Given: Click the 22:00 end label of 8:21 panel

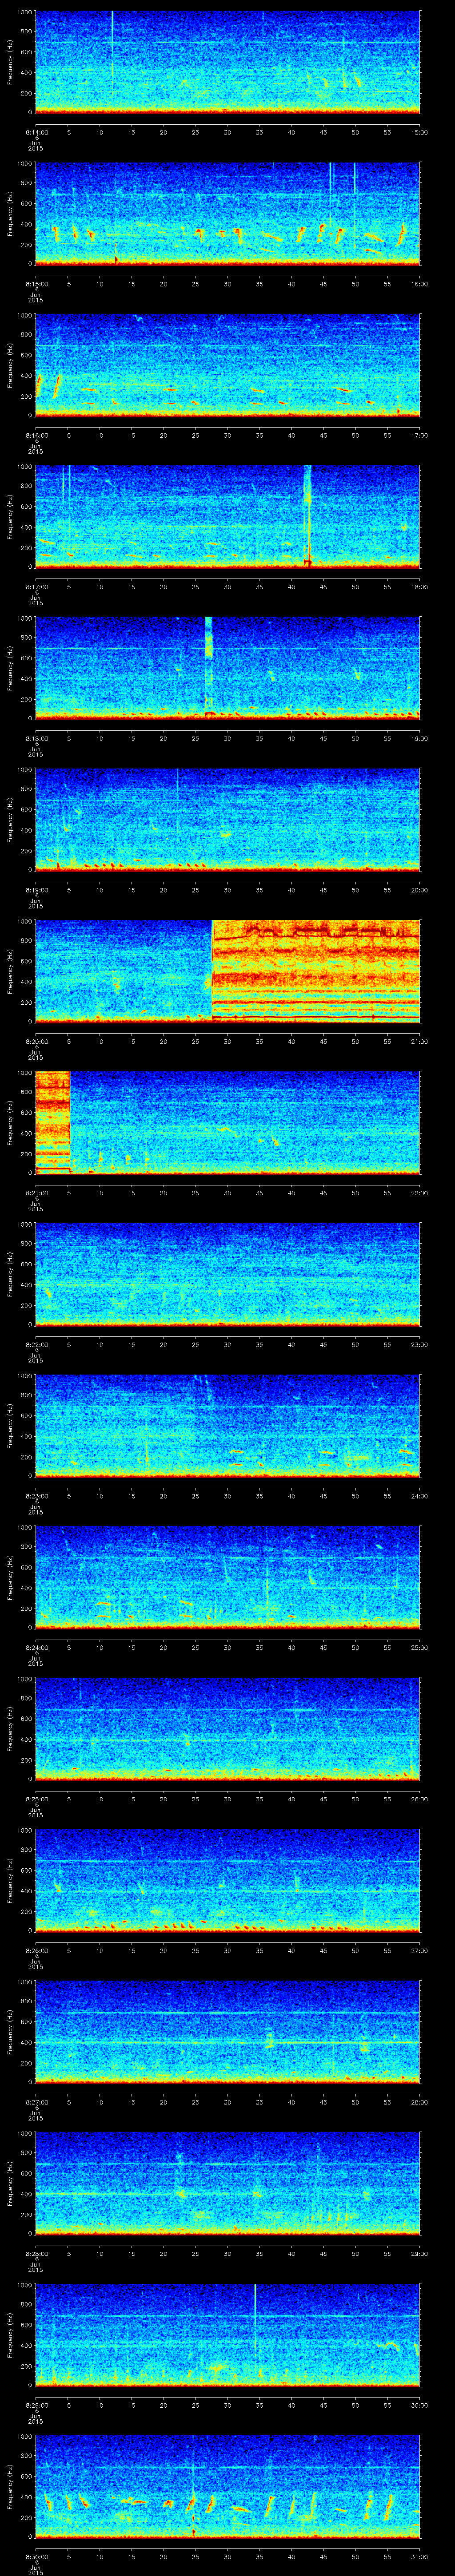Looking at the screenshot, I should click(420, 1193).
